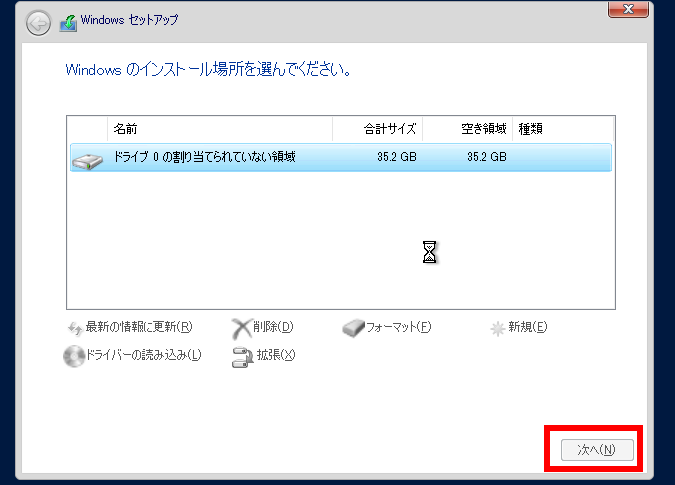Click the format drive icon
The image size is (675, 485).
pos(353,328)
